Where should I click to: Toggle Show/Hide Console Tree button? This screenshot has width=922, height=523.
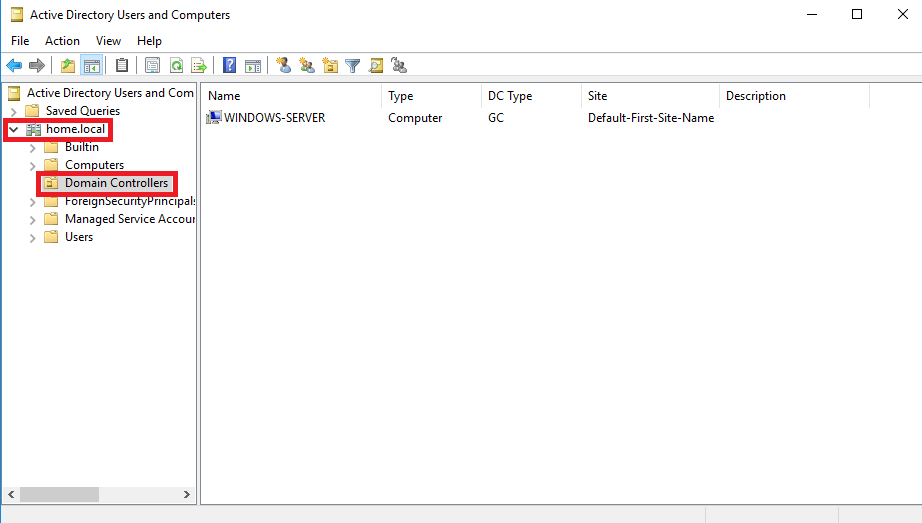[x=92, y=65]
